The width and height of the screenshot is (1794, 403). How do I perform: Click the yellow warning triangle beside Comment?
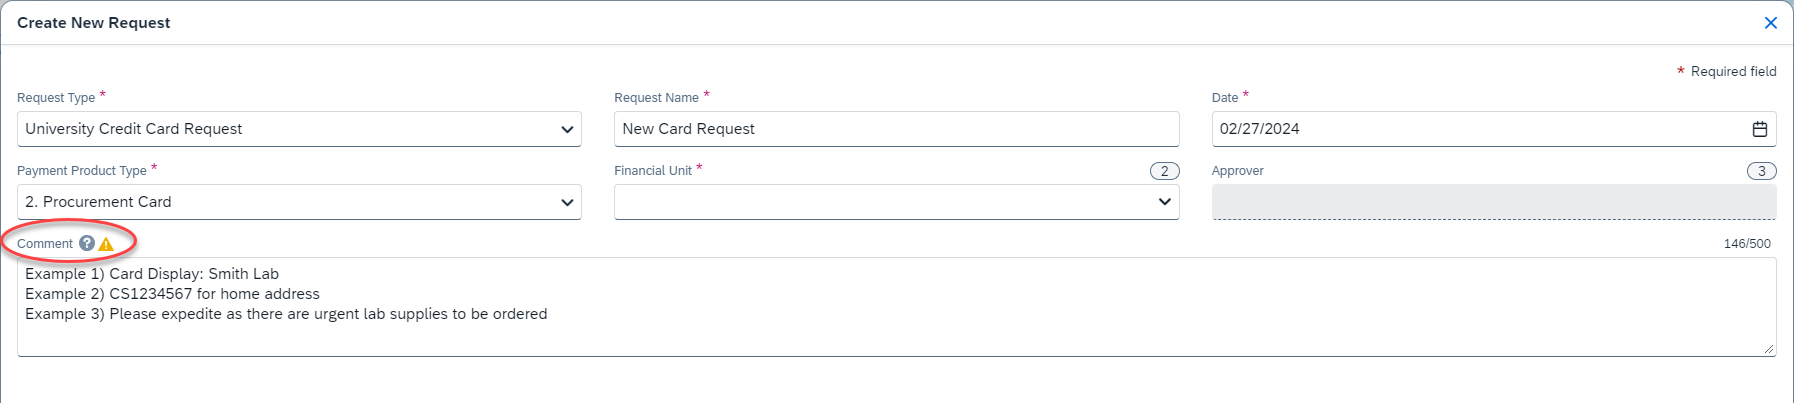tap(106, 244)
